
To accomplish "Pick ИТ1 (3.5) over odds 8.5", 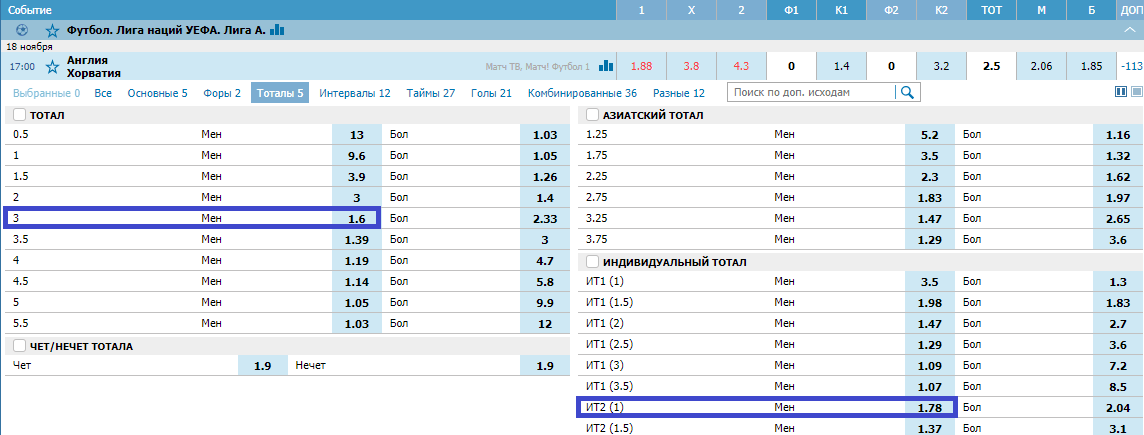I will pyautogui.click(x=1118, y=386).
